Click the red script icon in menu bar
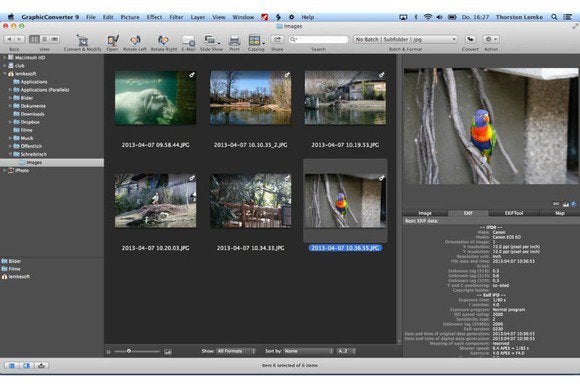The width and height of the screenshot is (580, 388). click(x=264, y=17)
